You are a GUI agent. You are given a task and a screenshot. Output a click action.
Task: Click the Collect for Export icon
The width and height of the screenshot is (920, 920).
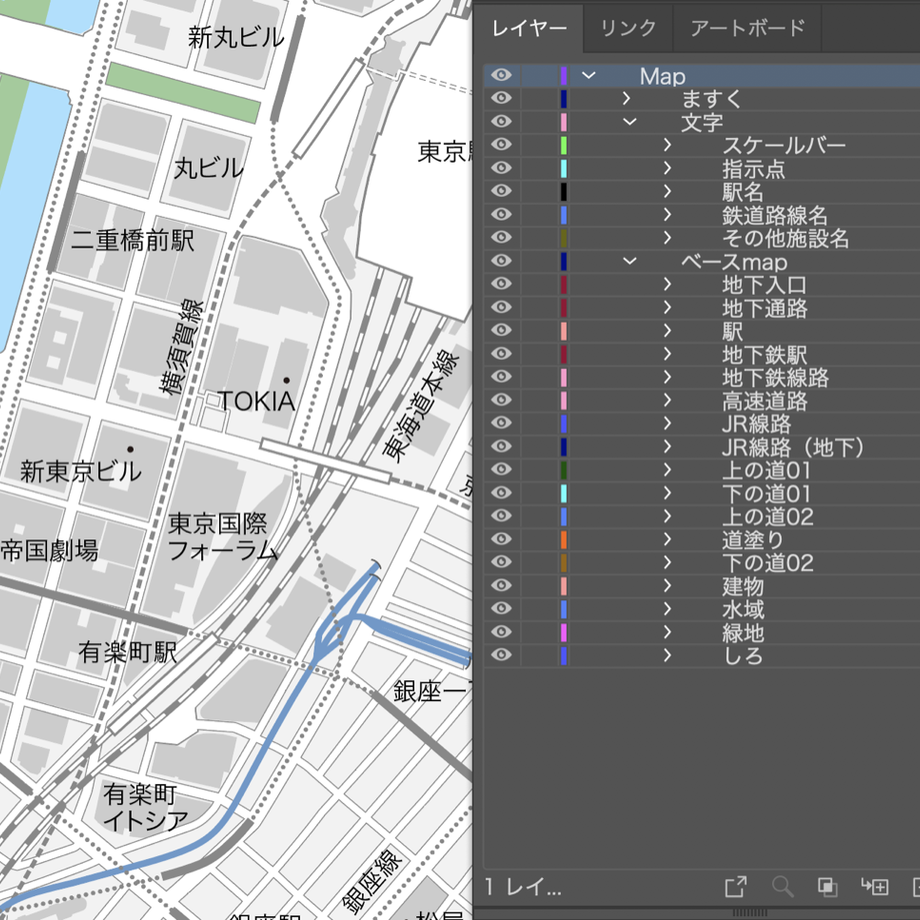[736, 887]
